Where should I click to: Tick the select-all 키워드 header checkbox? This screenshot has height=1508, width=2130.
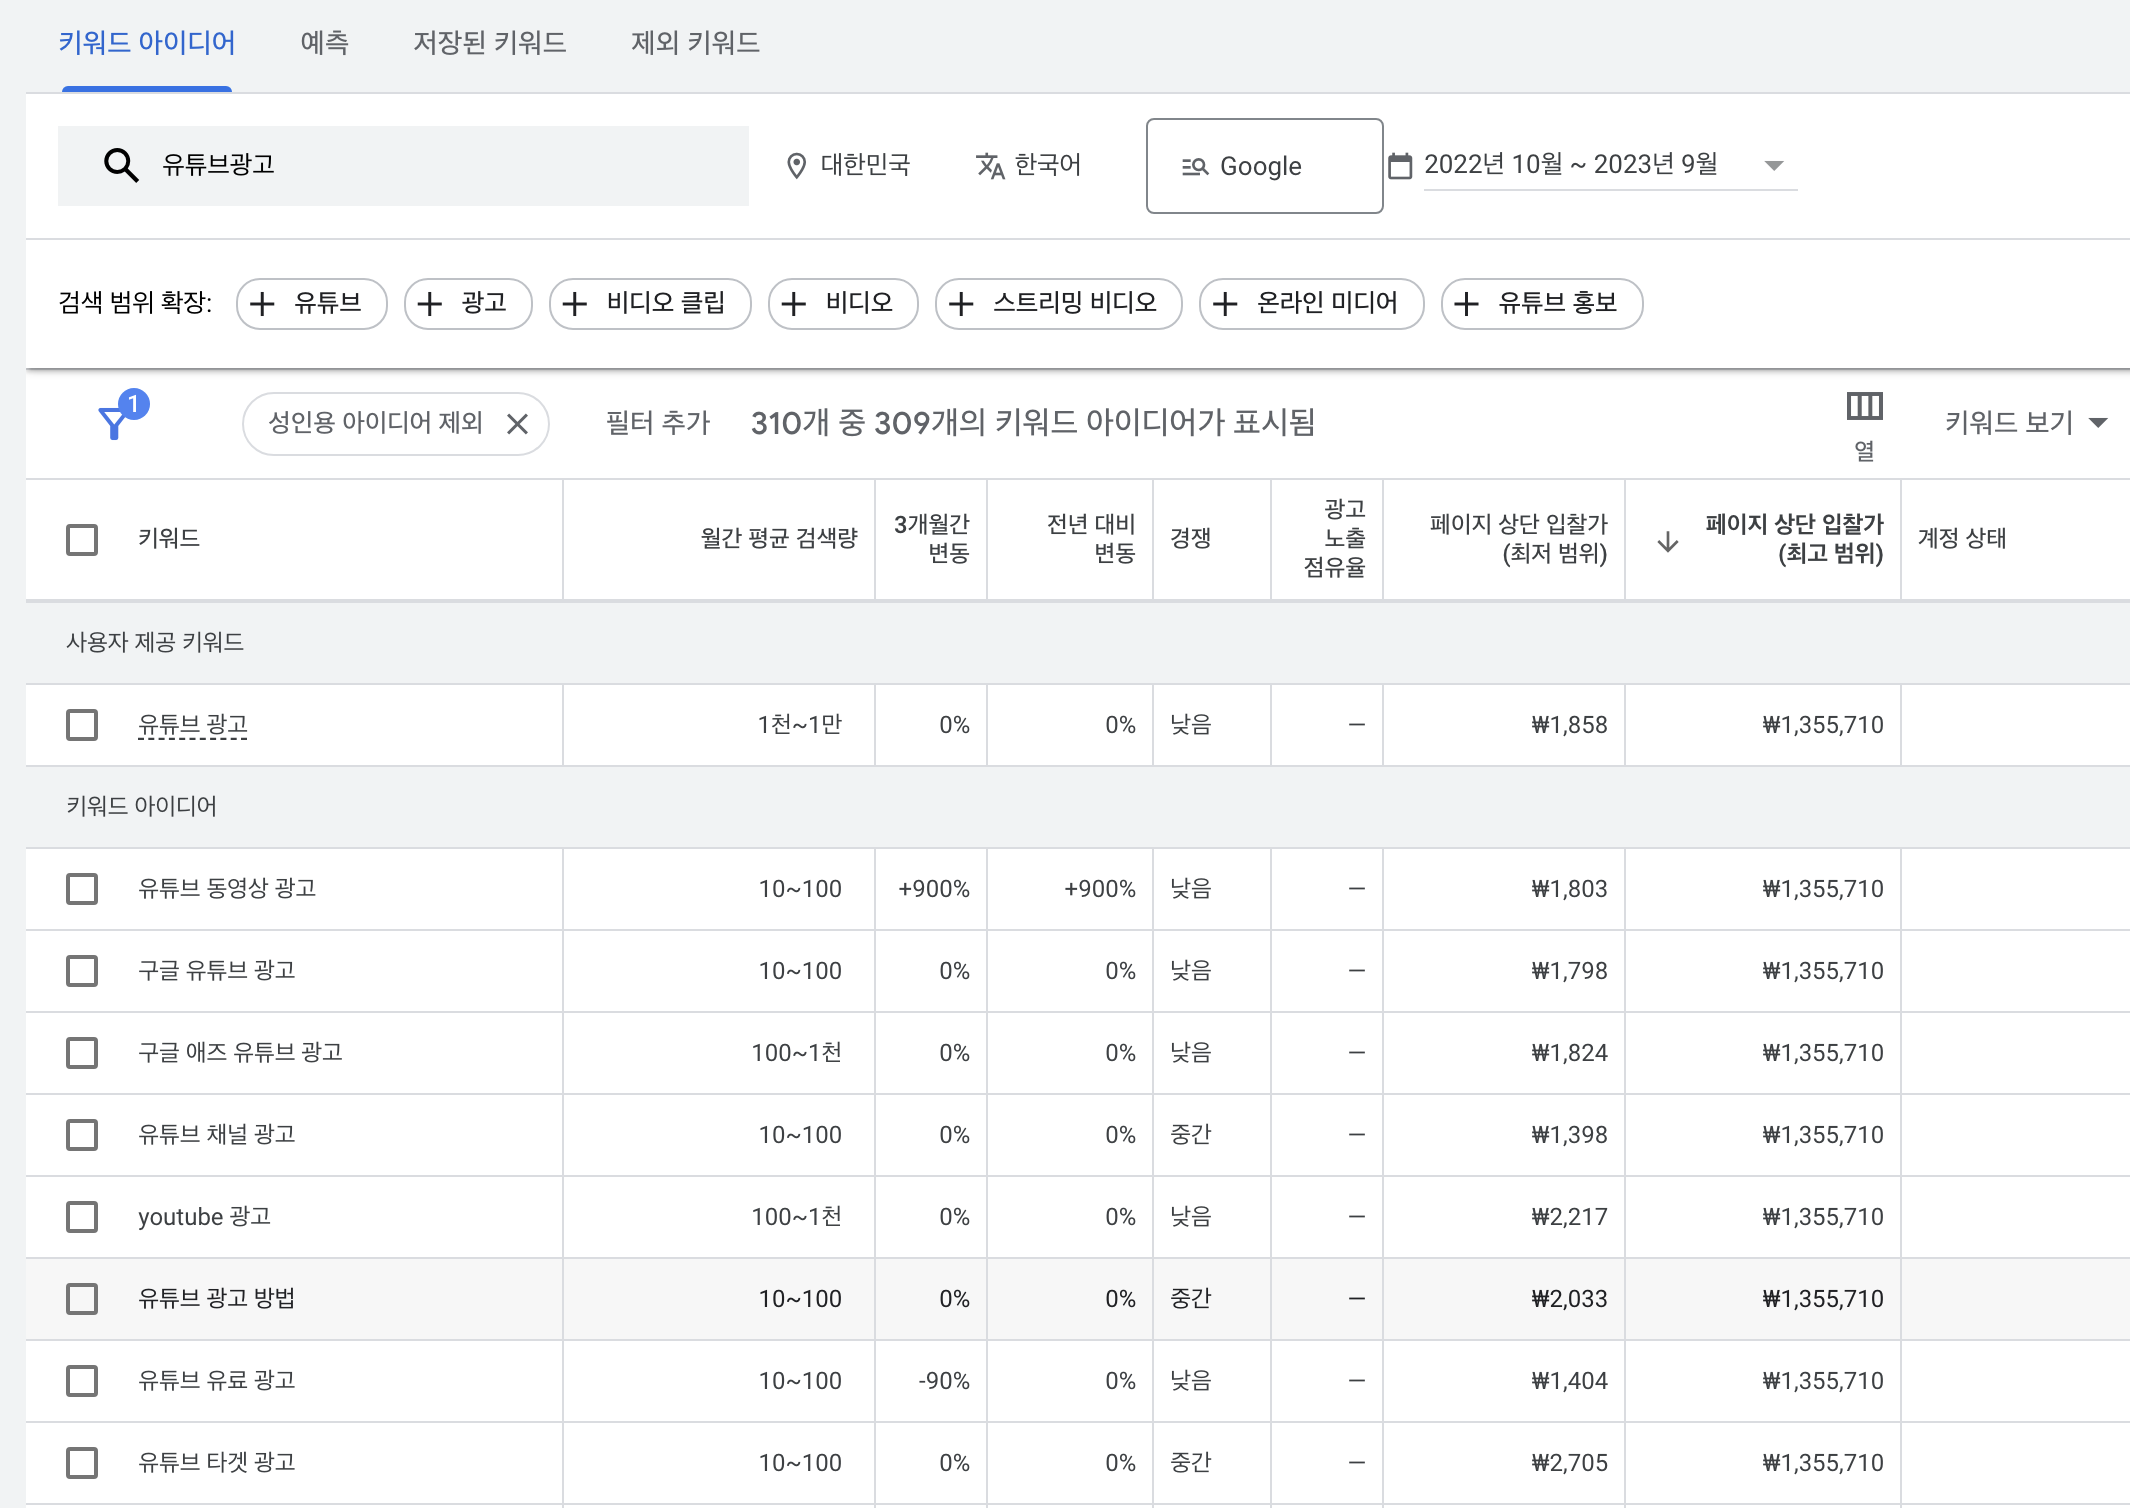[82, 539]
